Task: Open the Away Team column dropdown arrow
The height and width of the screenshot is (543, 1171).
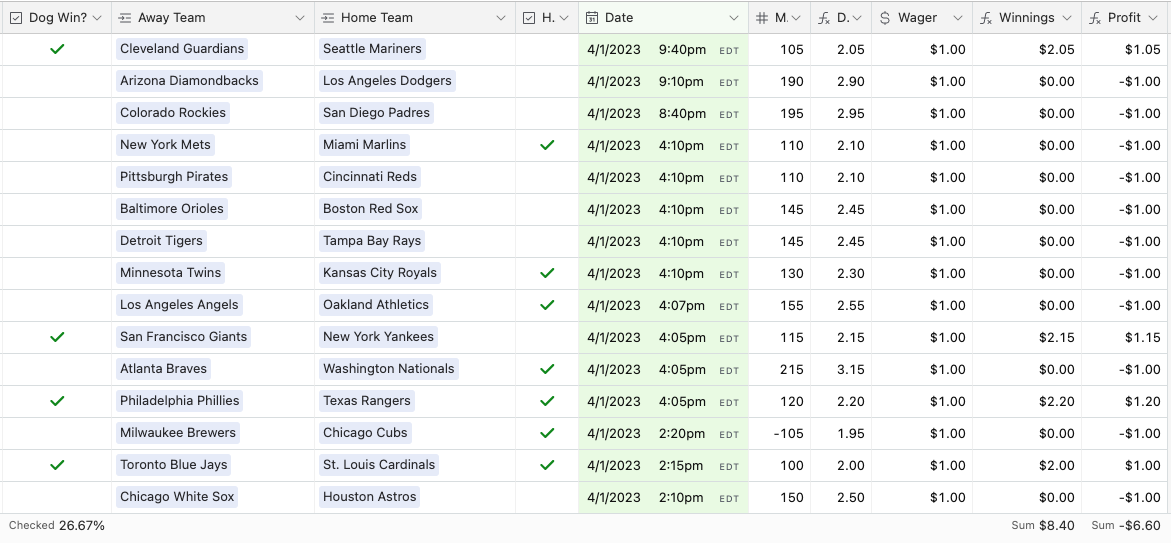Action: [x=300, y=18]
